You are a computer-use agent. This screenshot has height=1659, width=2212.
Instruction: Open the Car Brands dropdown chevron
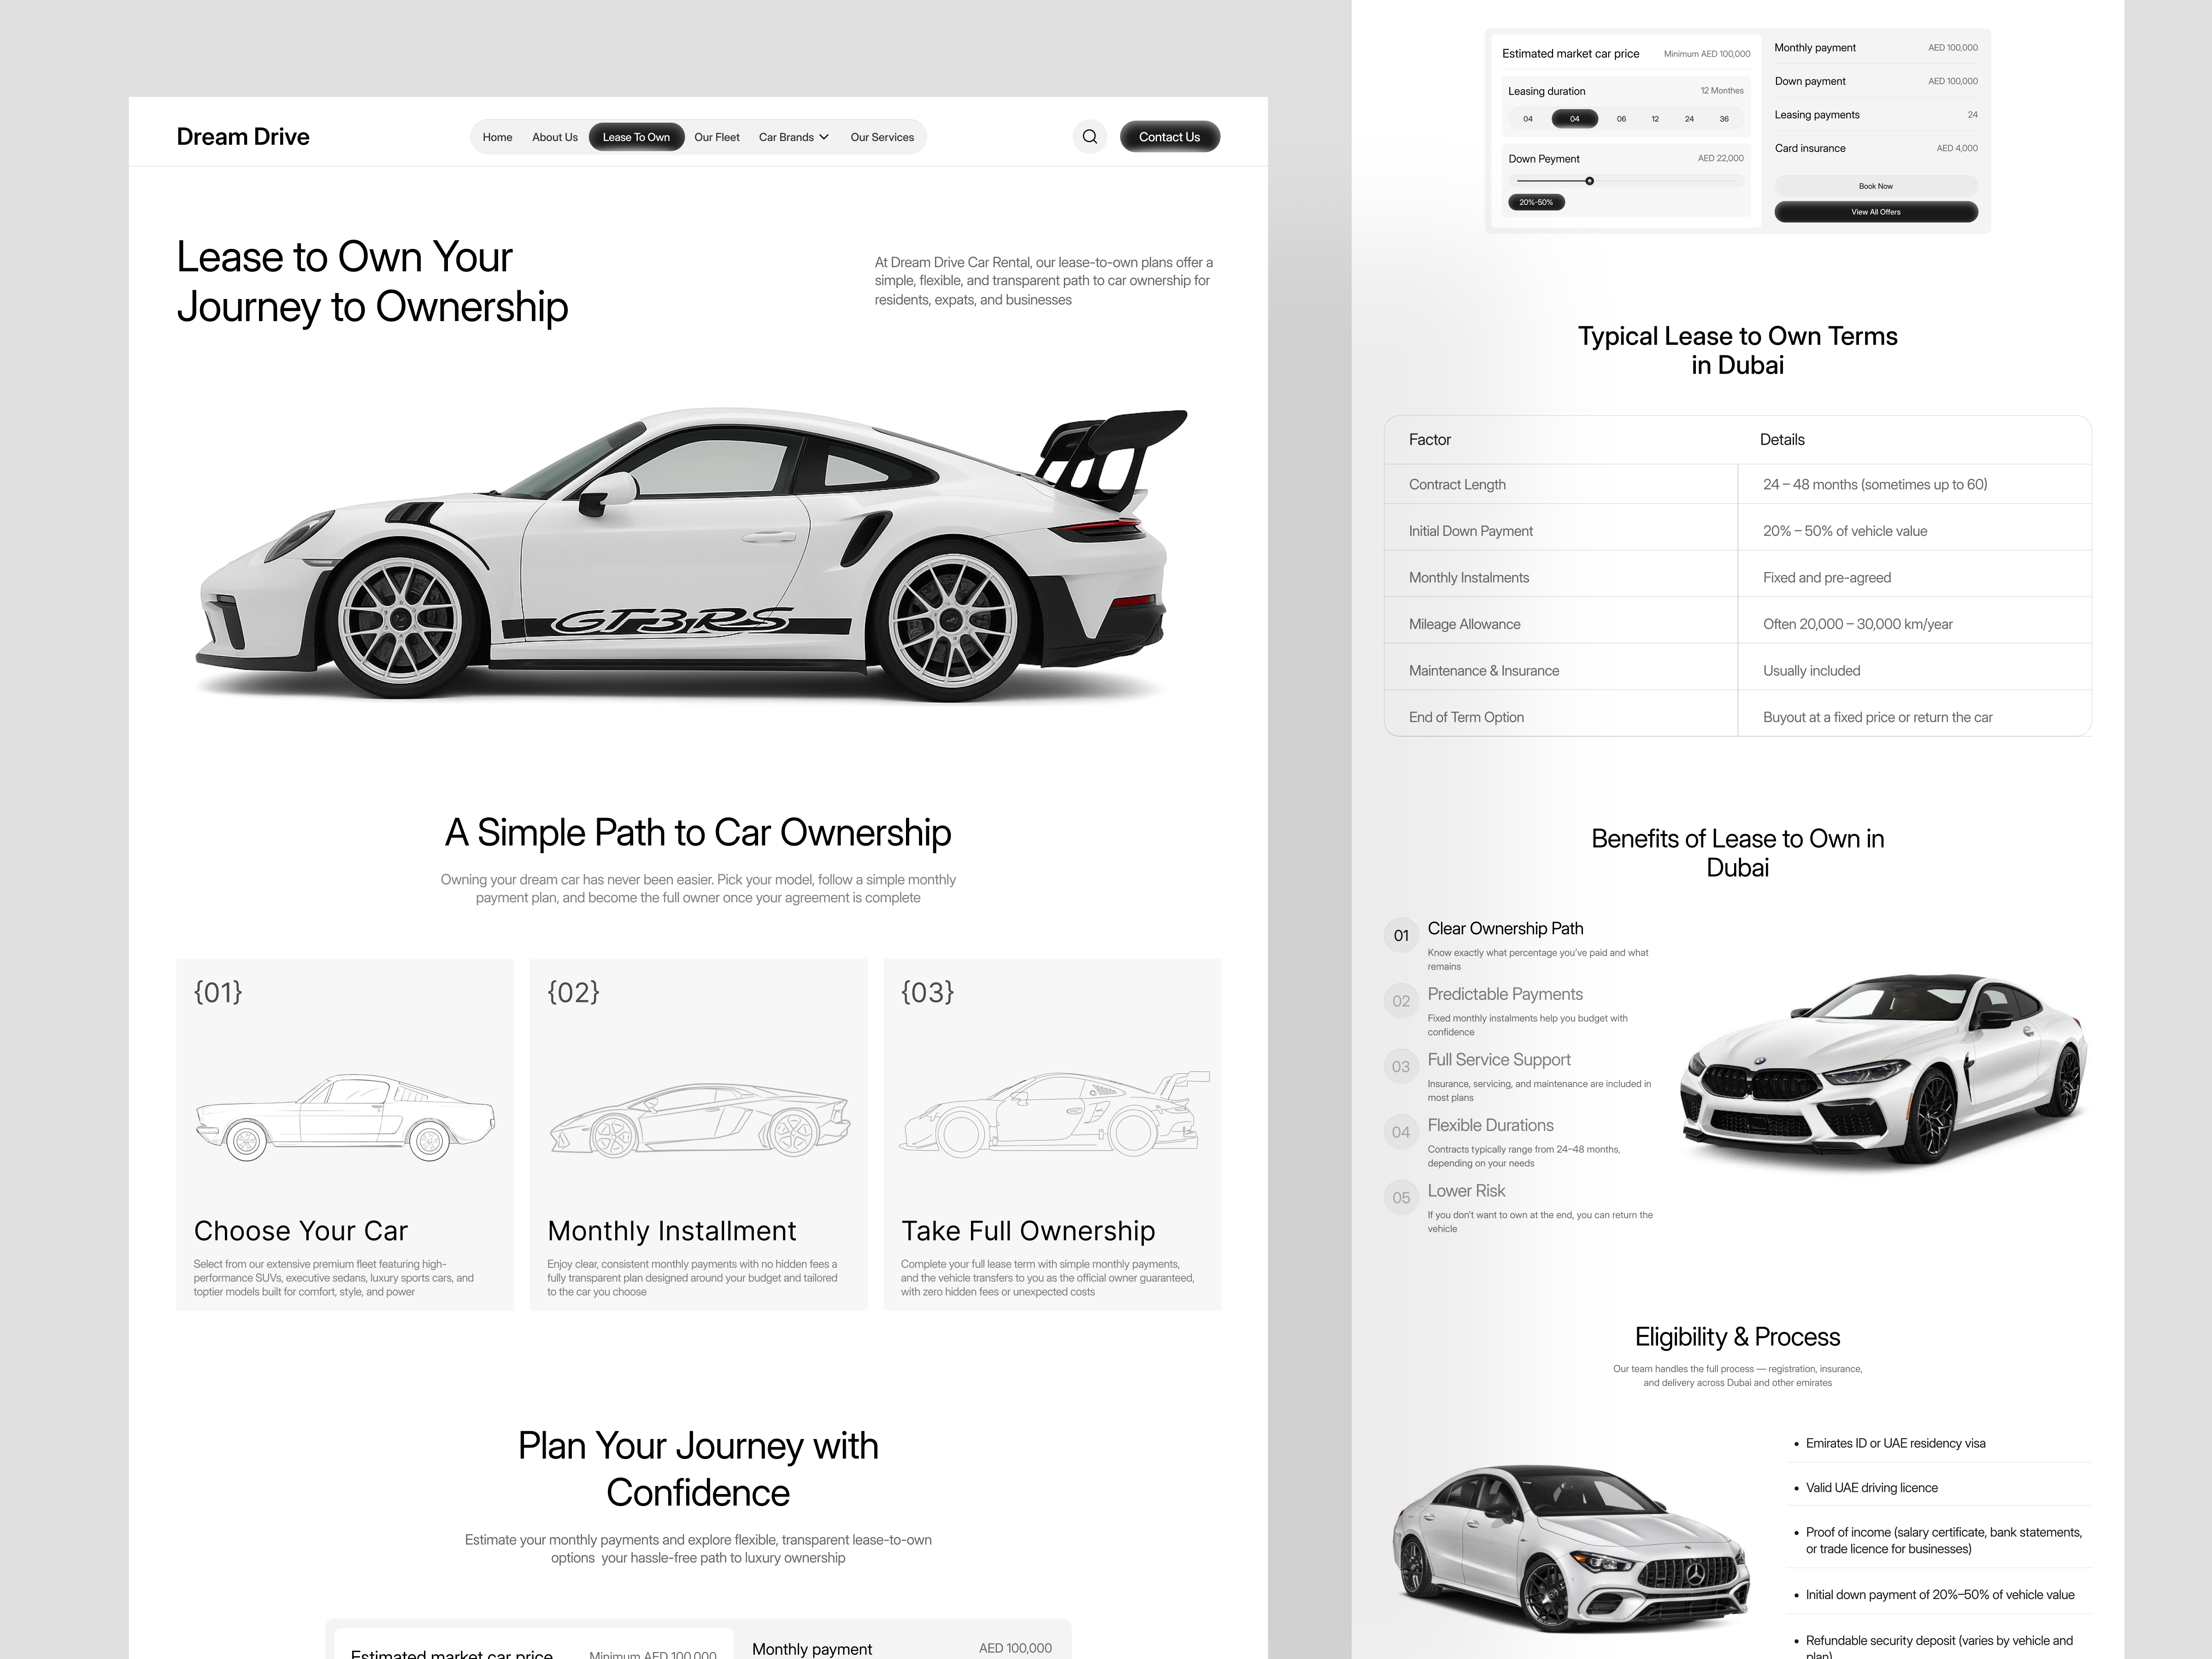(x=824, y=137)
